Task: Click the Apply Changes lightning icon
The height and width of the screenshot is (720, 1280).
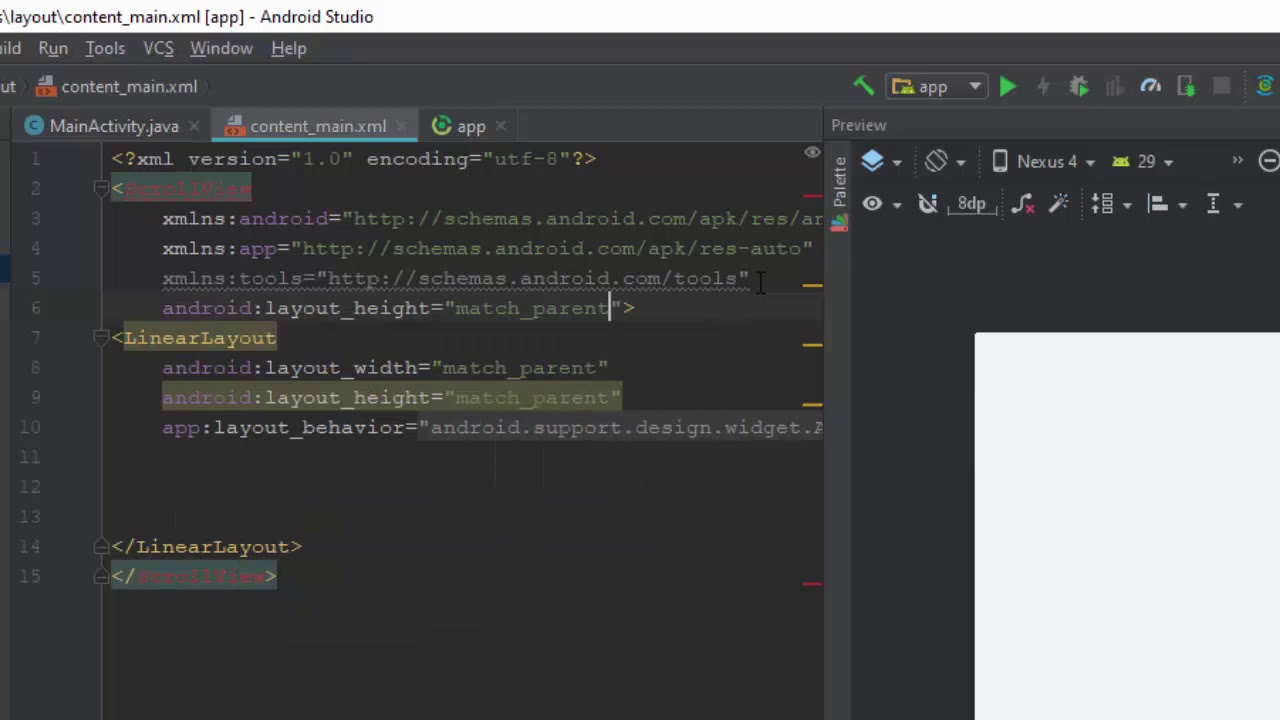Action: pos(1043,87)
